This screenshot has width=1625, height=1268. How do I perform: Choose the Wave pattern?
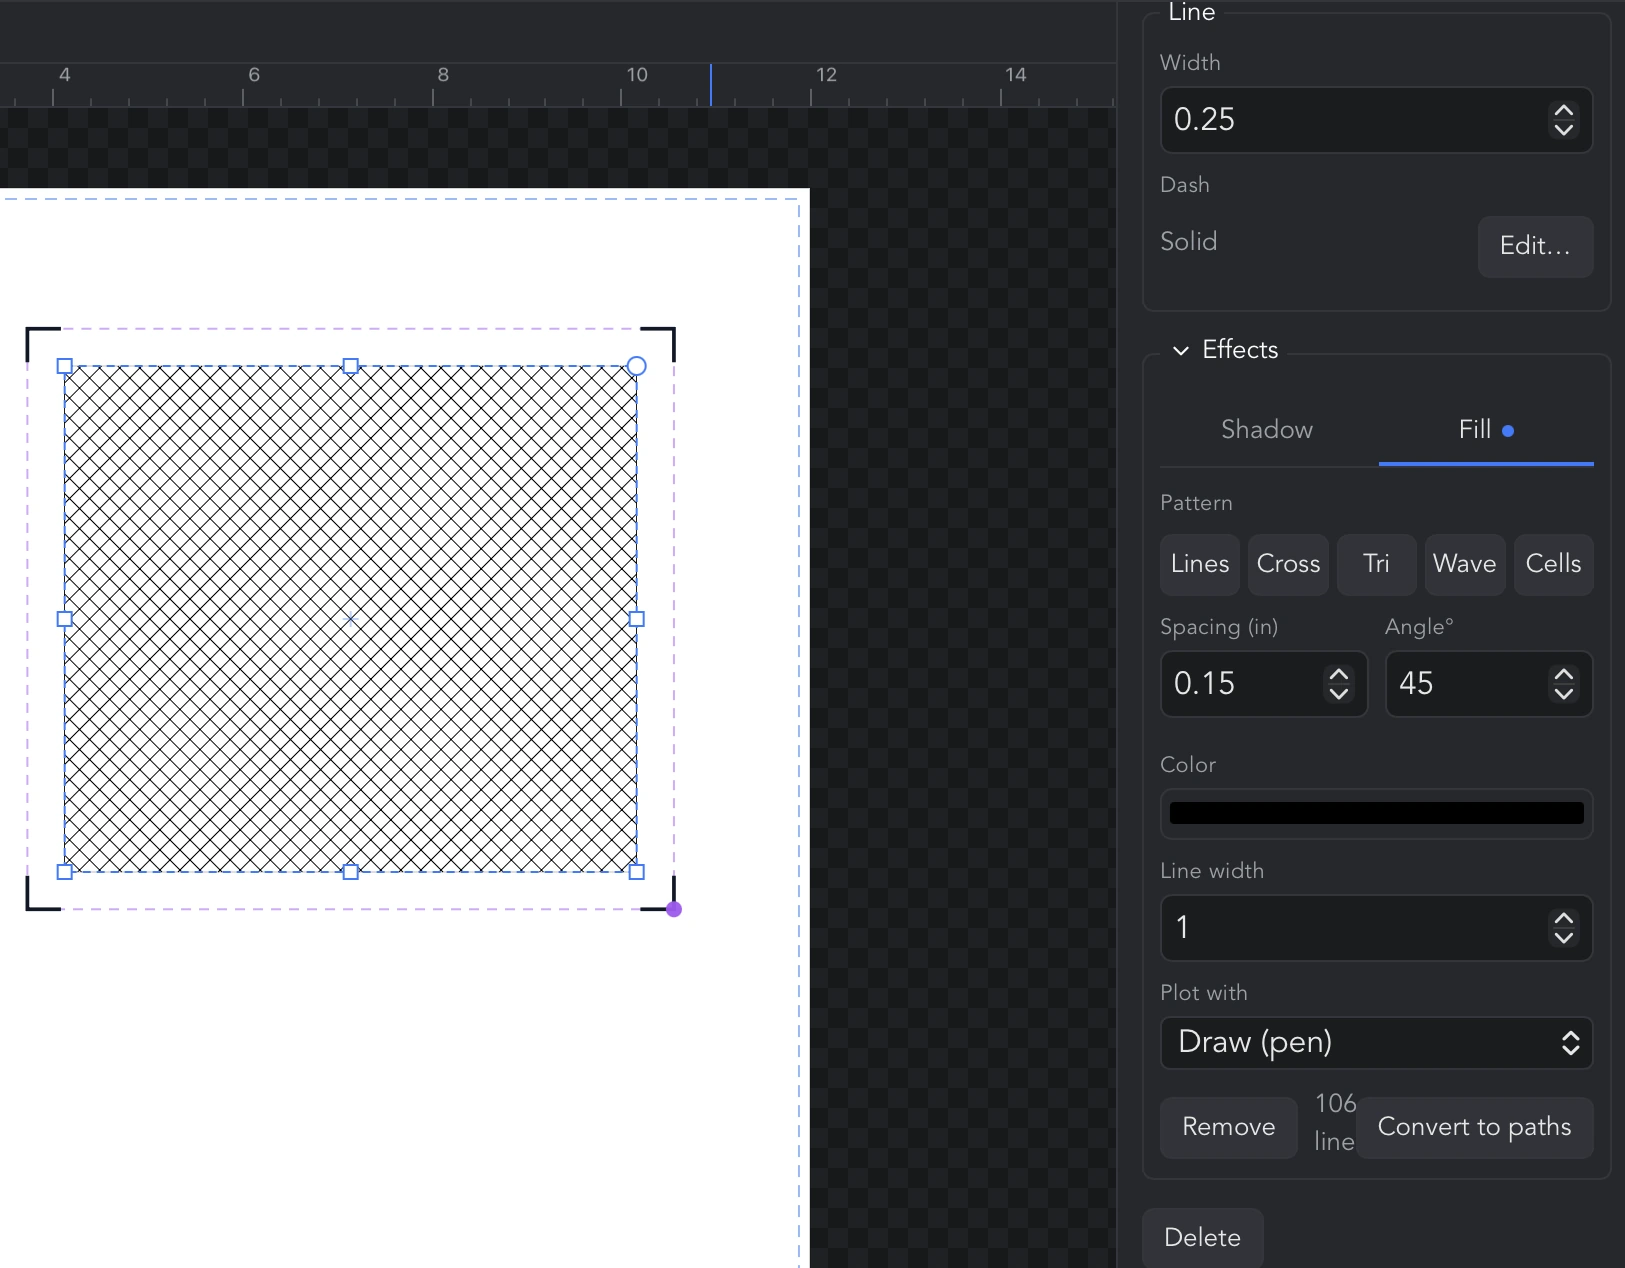[1465, 564]
